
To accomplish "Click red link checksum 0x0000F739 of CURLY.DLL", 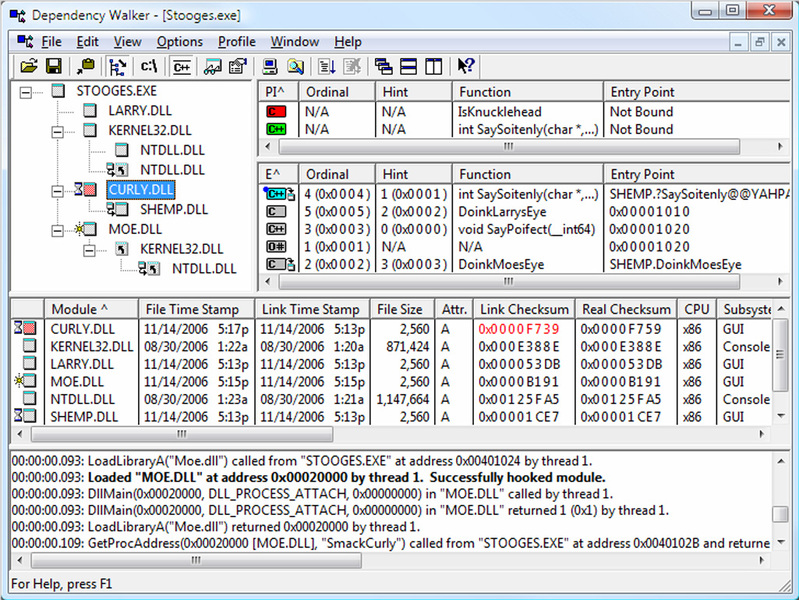I will click(x=519, y=329).
